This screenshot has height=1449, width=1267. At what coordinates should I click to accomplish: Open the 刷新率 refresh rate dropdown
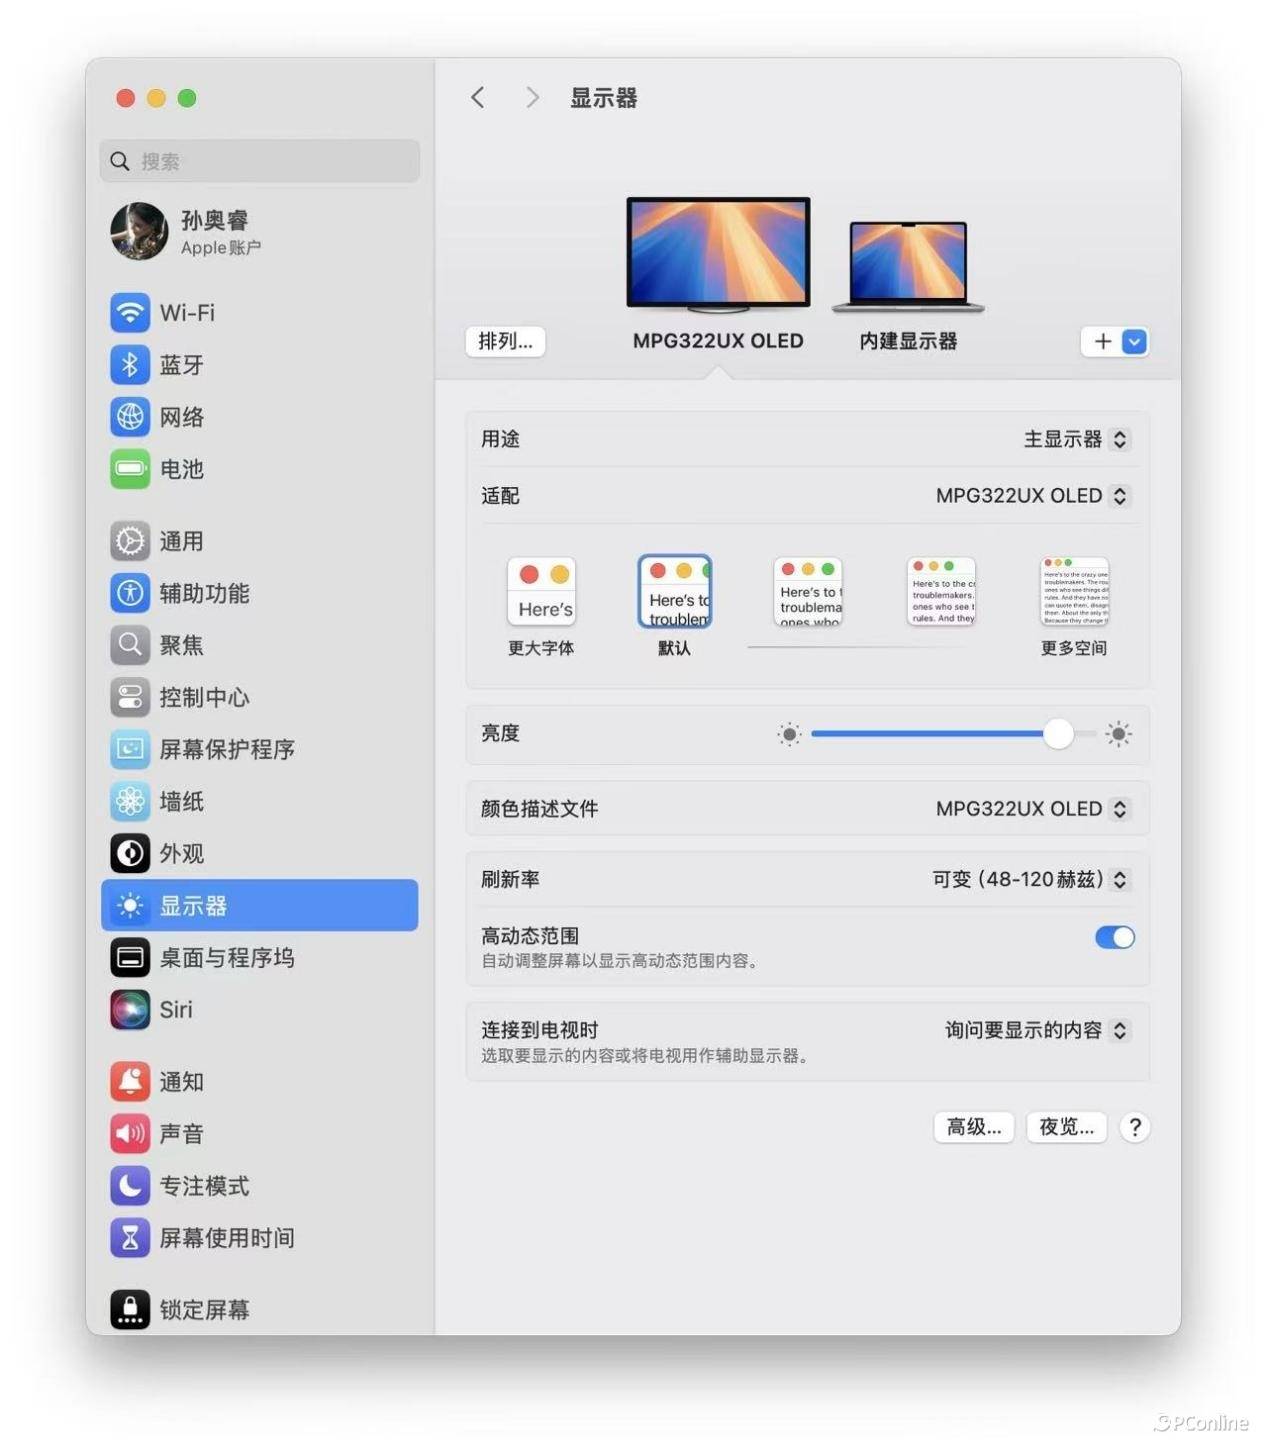pyautogui.click(x=1031, y=880)
